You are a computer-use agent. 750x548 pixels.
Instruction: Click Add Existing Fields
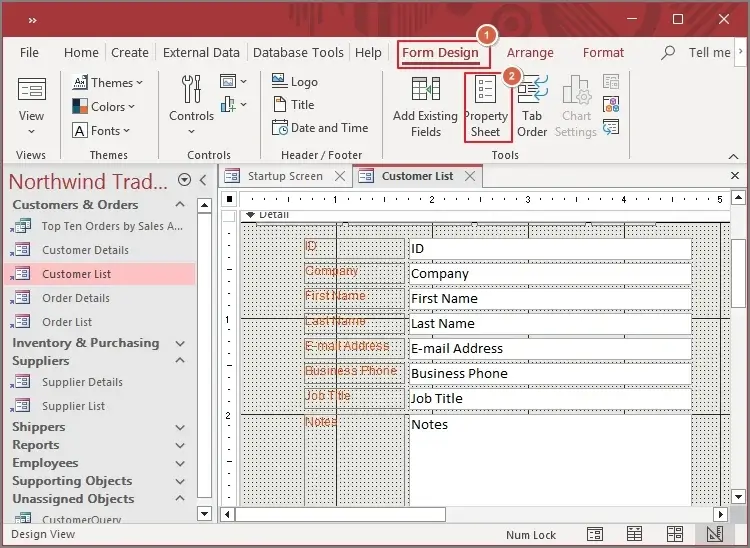tap(425, 107)
